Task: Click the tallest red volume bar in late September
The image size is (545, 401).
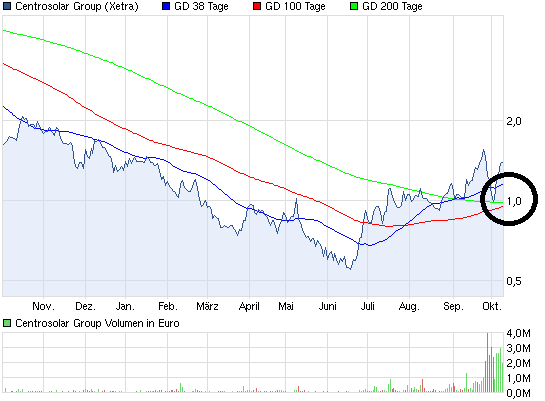Action: 487,362
